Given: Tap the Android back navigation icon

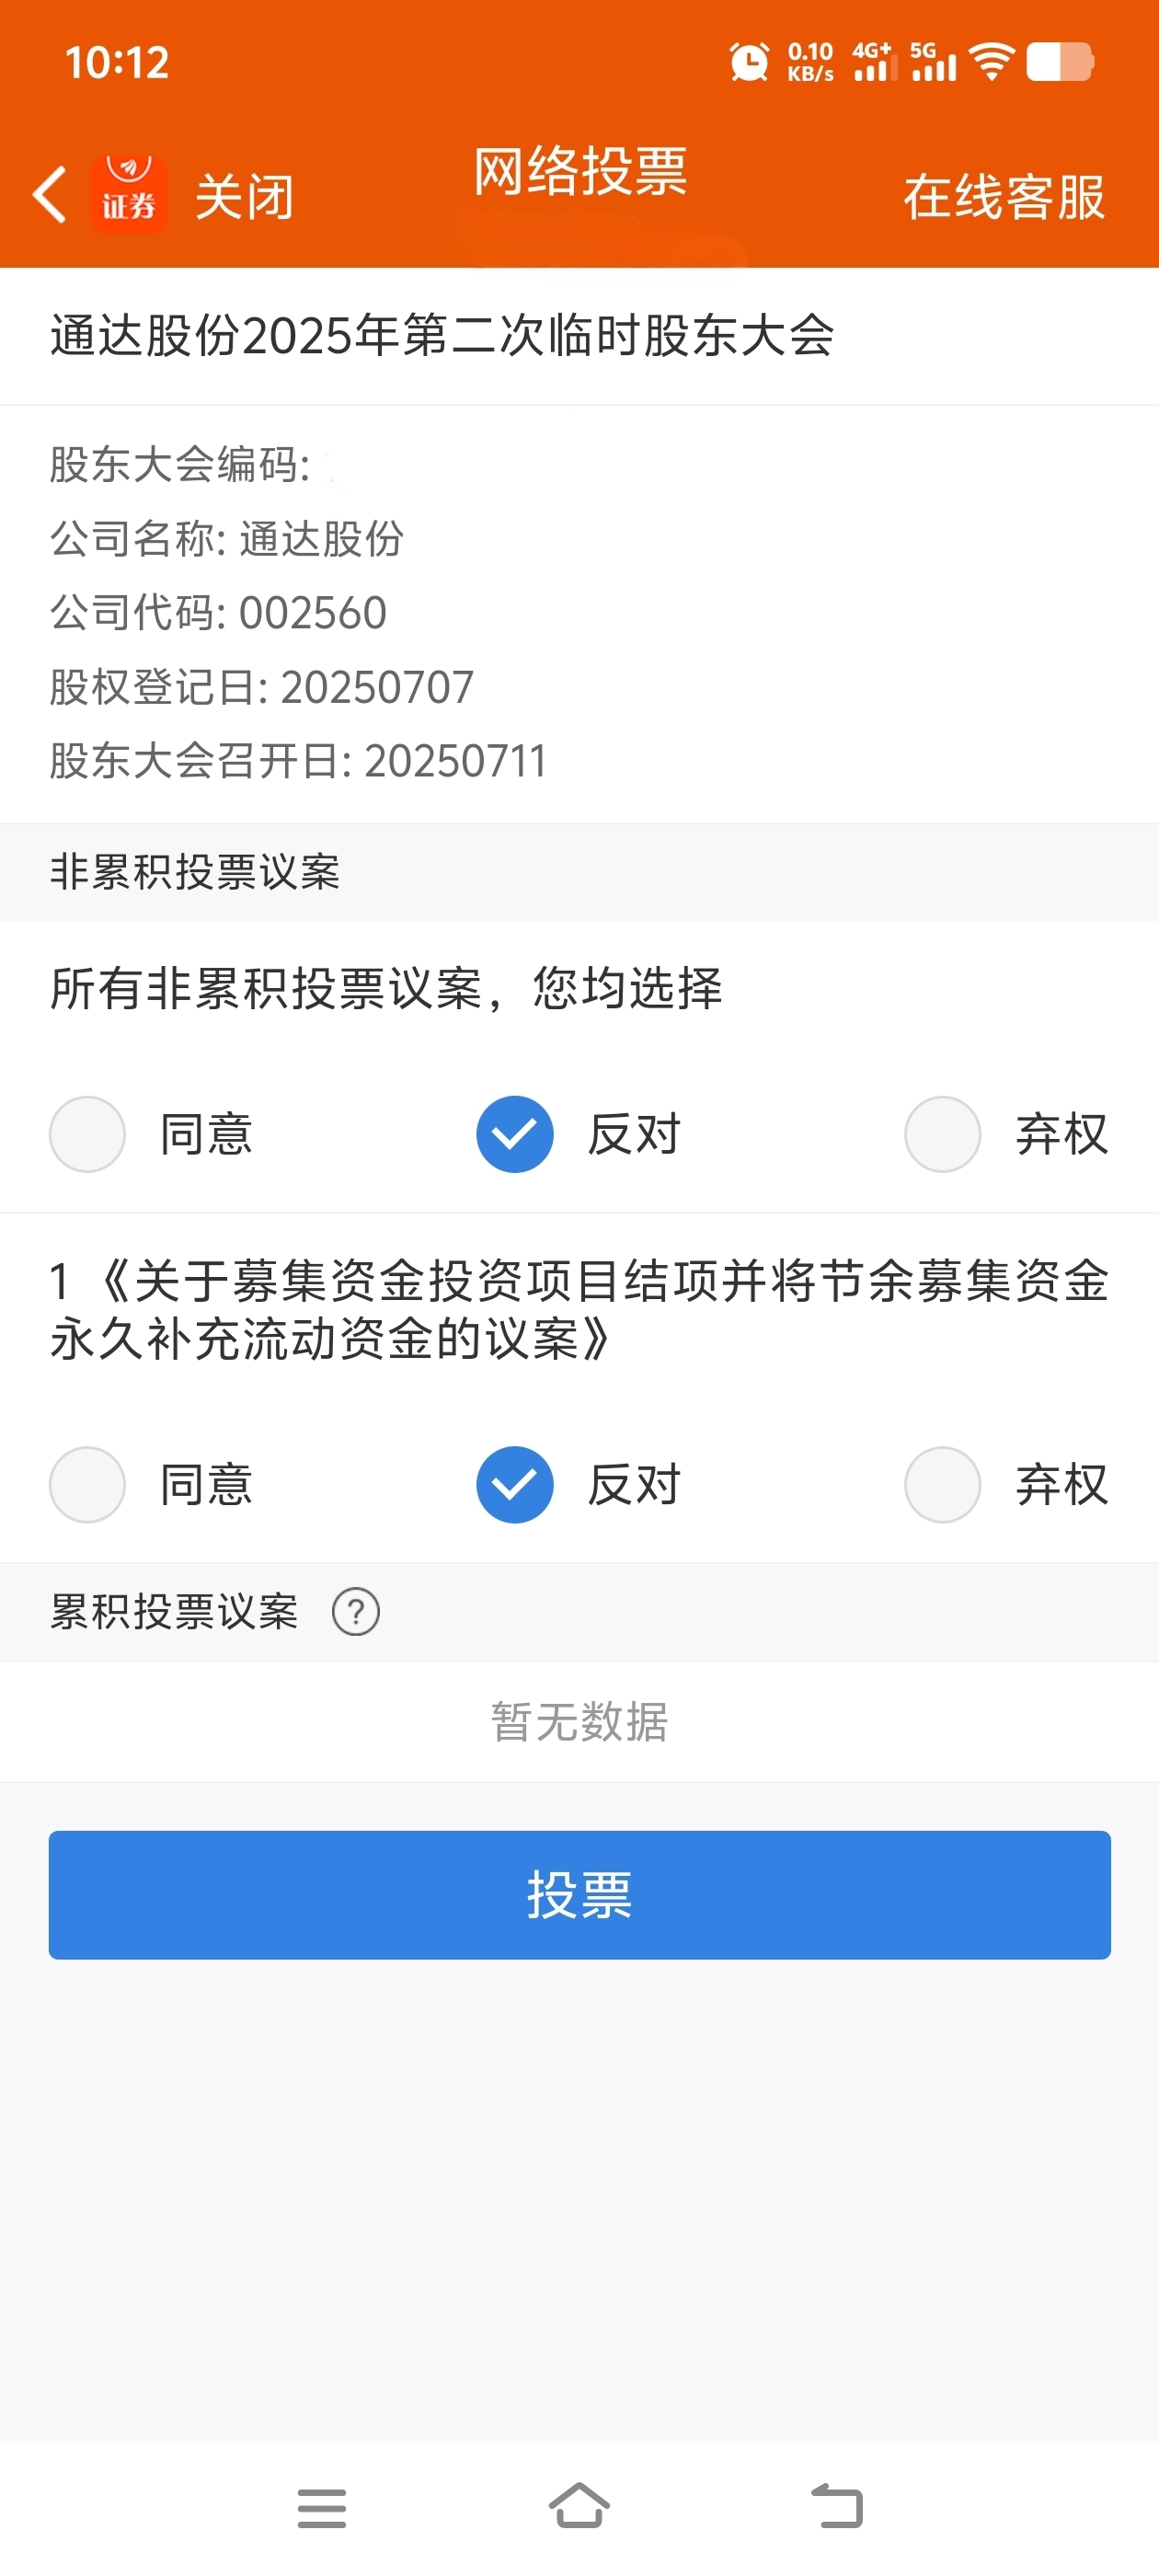Looking at the screenshot, I should 837,2506.
